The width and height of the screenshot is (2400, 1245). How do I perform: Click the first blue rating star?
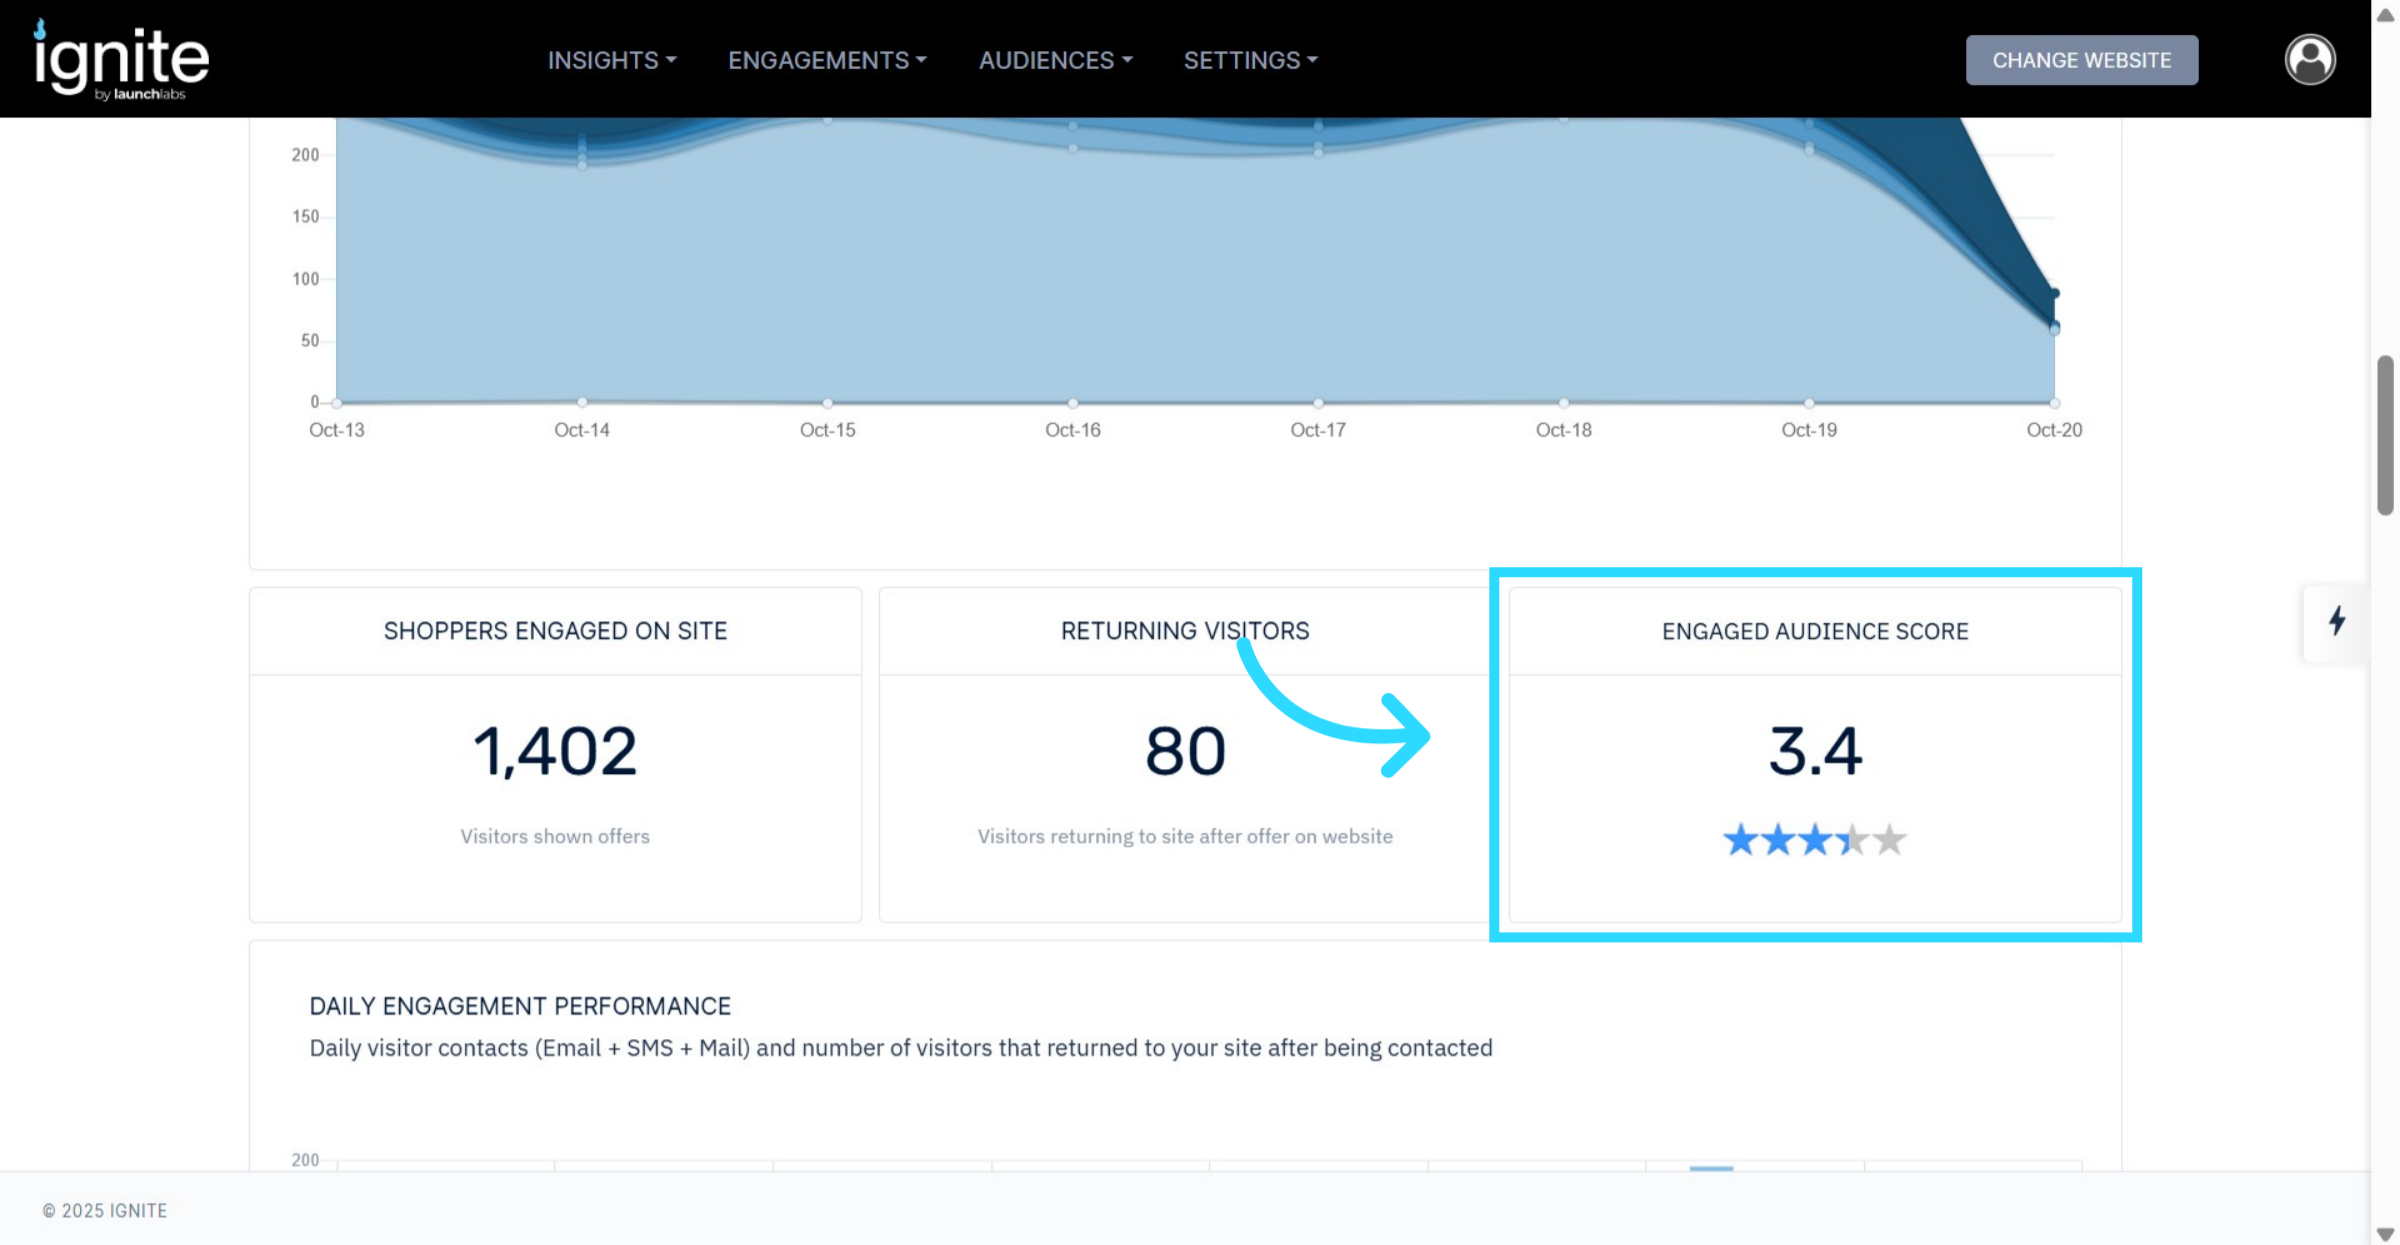[1740, 840]
